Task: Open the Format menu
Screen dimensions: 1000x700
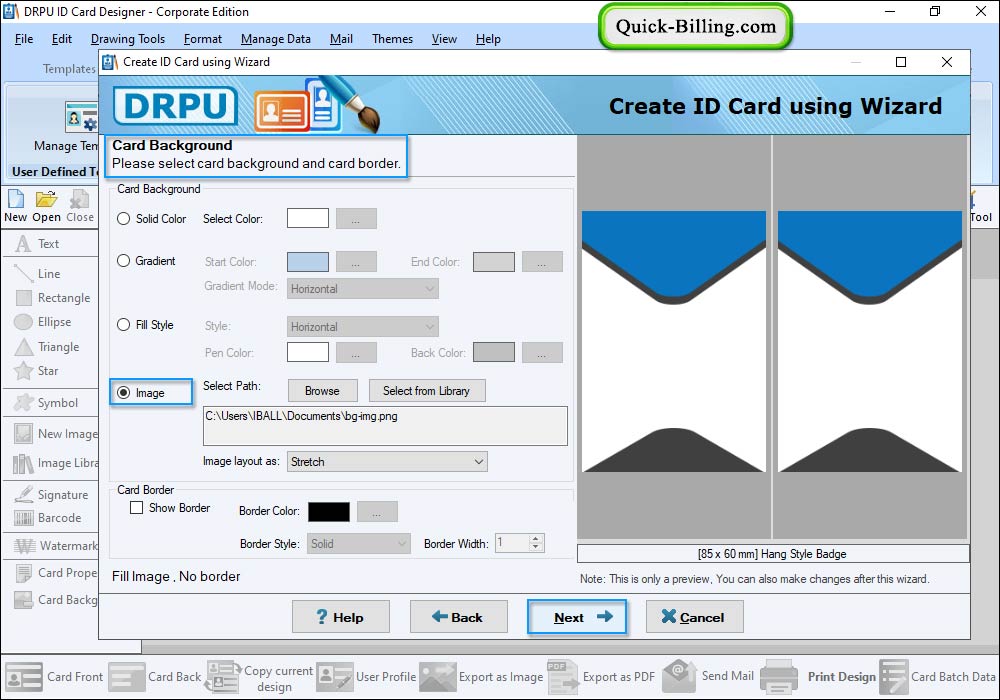Action: tap(203, 39)
